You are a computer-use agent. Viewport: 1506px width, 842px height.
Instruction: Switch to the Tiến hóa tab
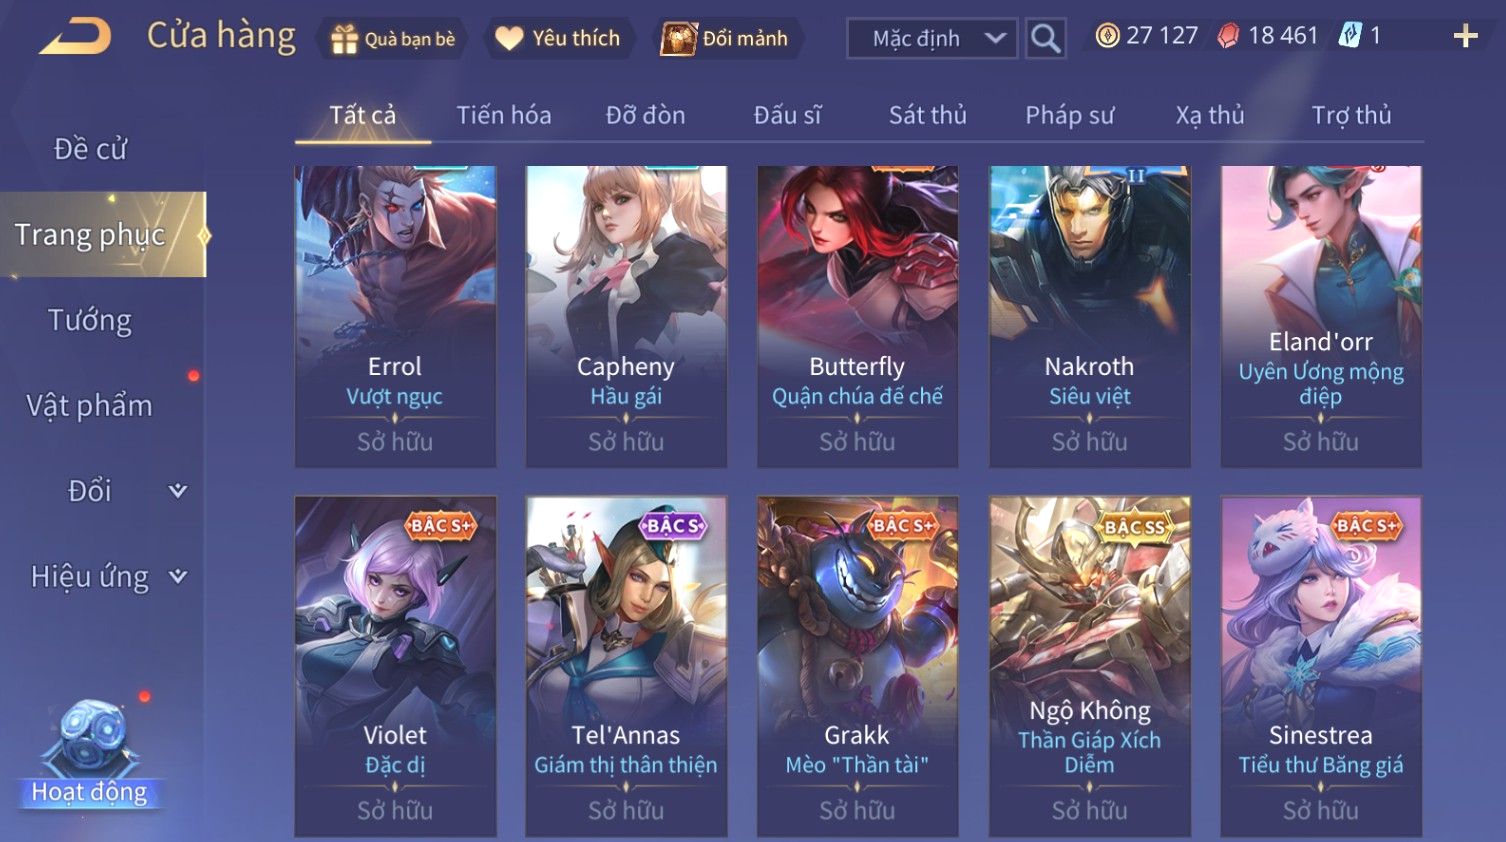click(x=504, y=115)
